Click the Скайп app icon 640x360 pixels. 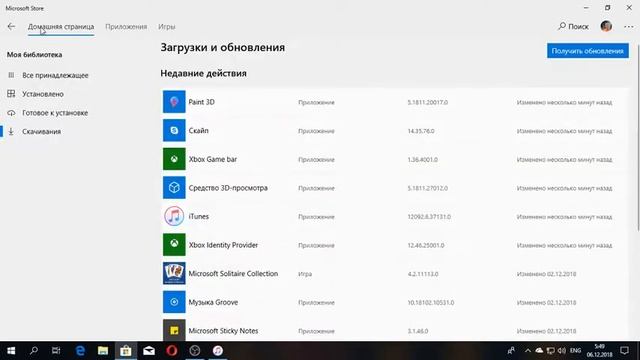[174, 130]
